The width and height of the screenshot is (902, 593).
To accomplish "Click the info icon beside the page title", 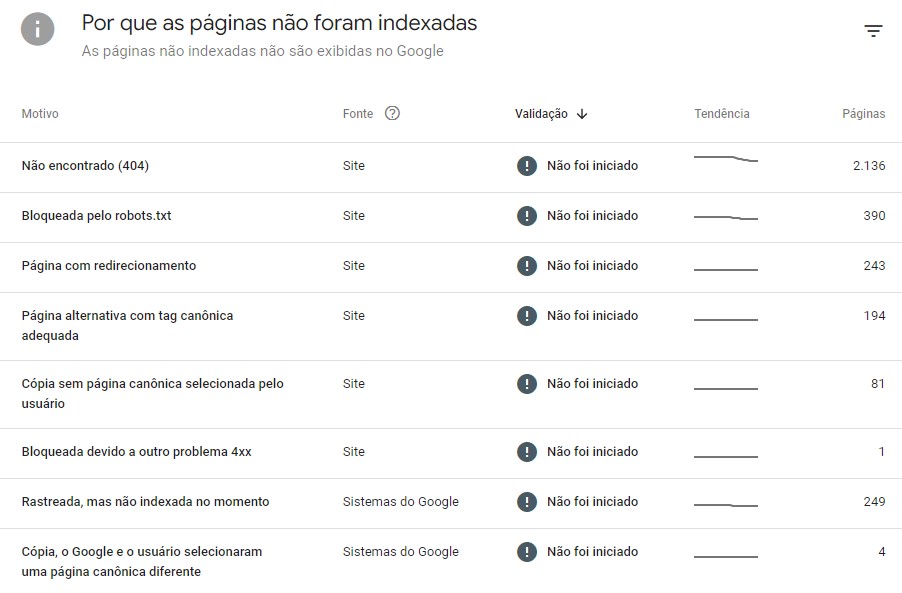I will pos(37,29).
